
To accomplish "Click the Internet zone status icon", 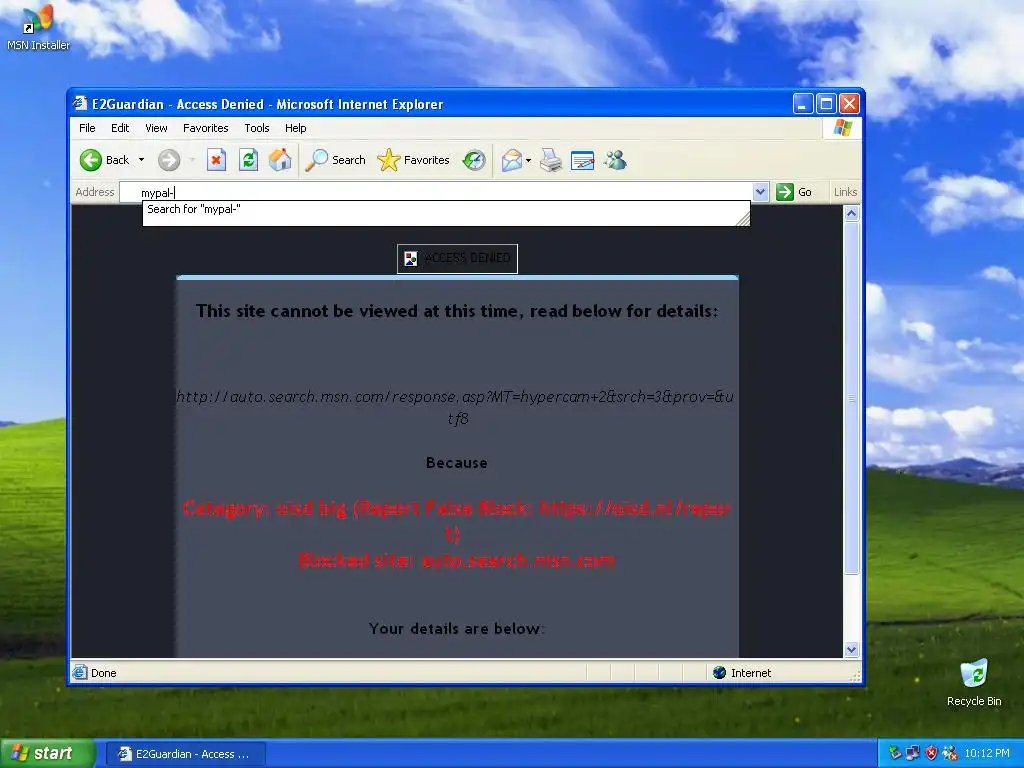I will click(719, 673).
